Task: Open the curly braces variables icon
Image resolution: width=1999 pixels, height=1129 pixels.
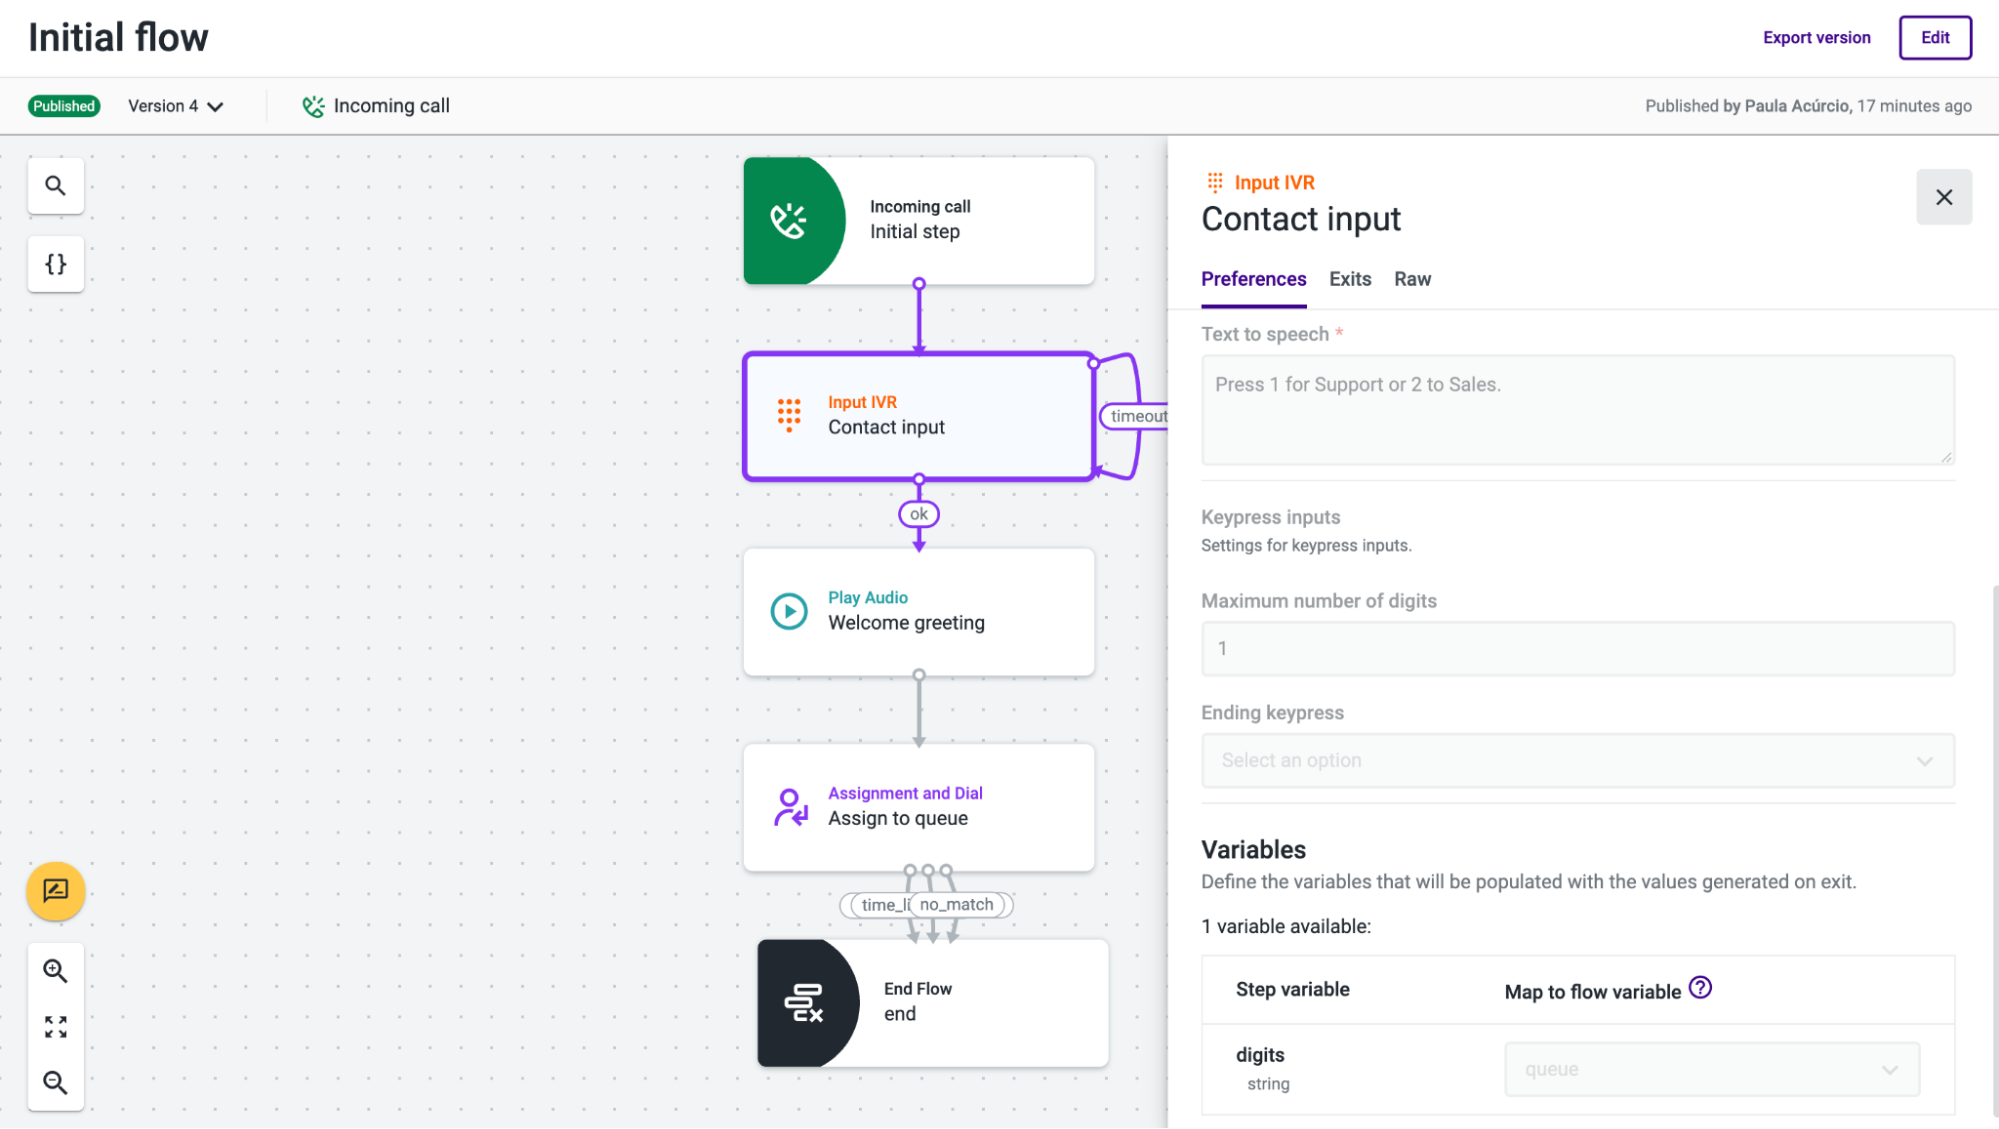Action: [x=56, y=264]
